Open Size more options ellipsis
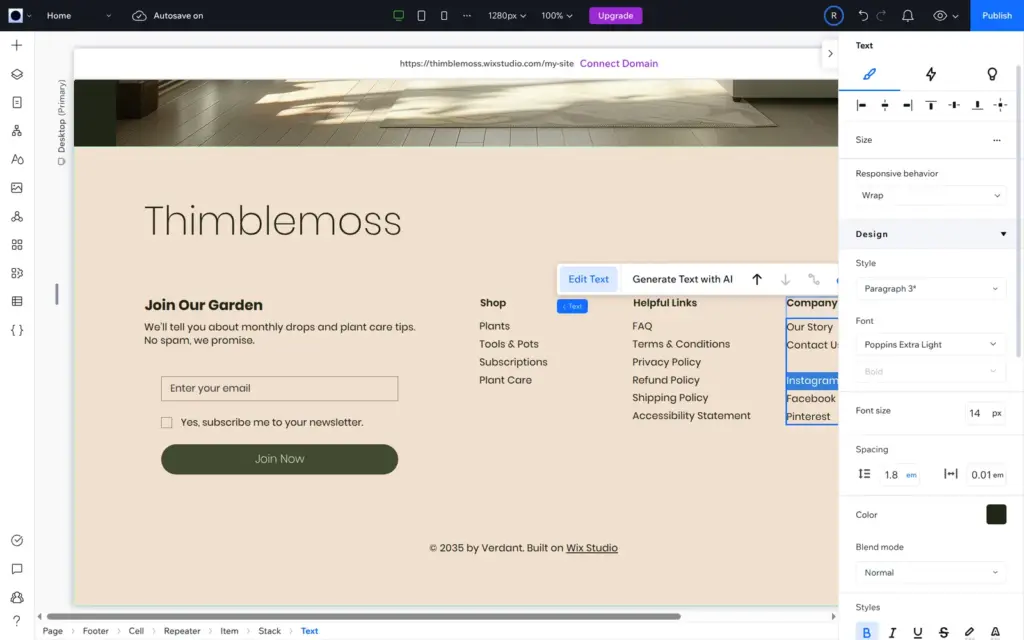Screen dimensions: 1024x640 [x=997, y=140]
